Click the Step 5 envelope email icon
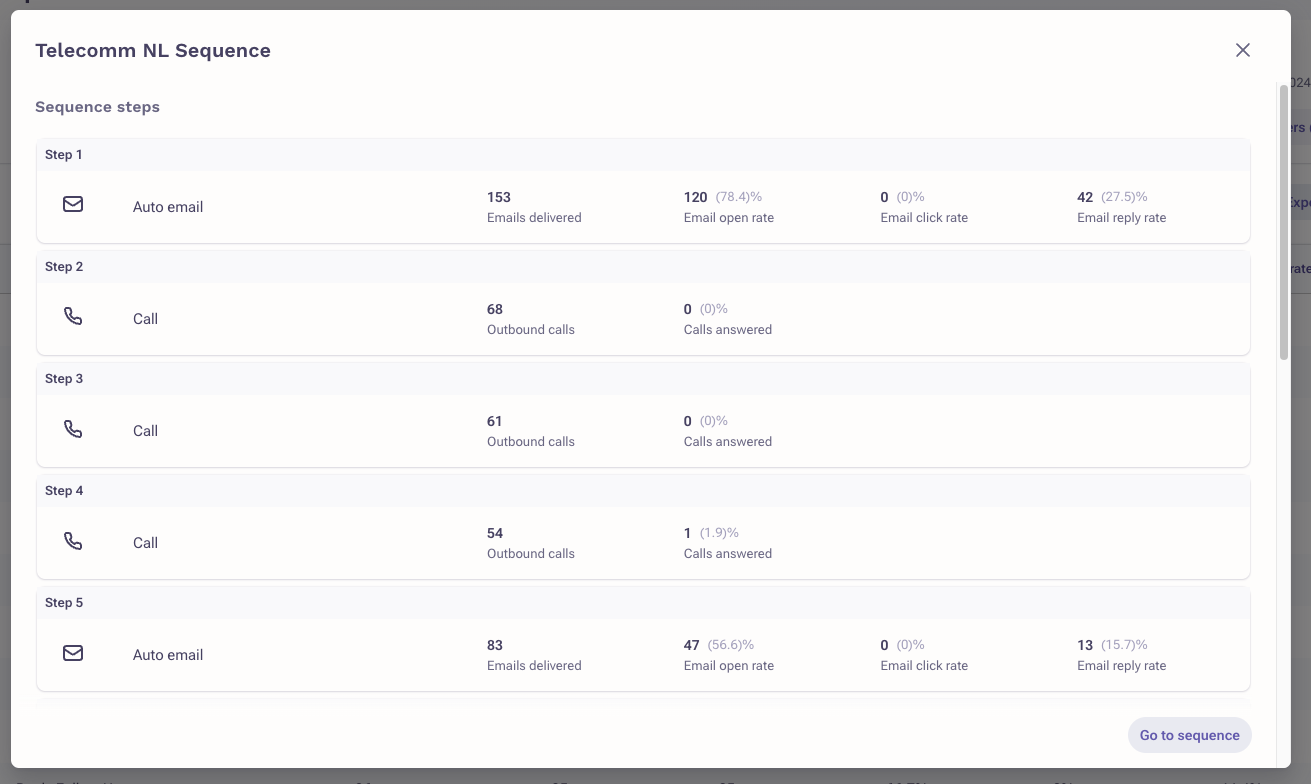The width and height of the screenshot is (1311, 784). pos(73,653)
